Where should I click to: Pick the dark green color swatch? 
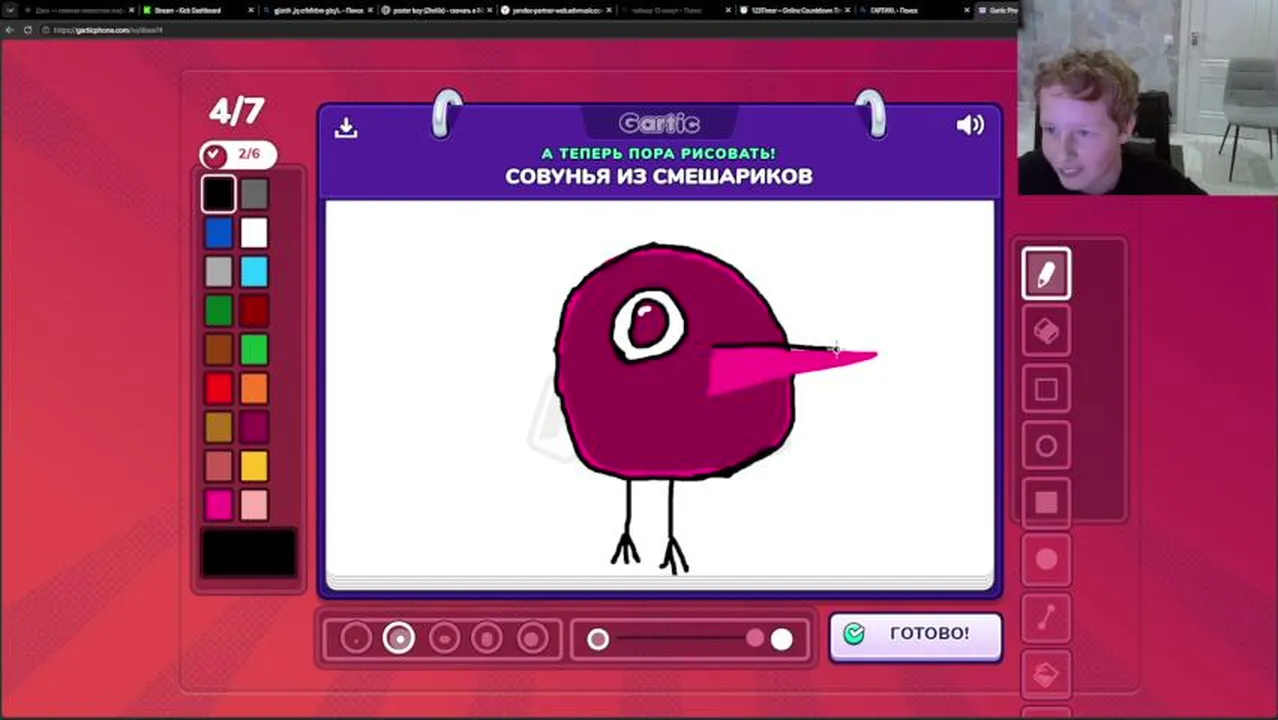(x=219, y=311)
